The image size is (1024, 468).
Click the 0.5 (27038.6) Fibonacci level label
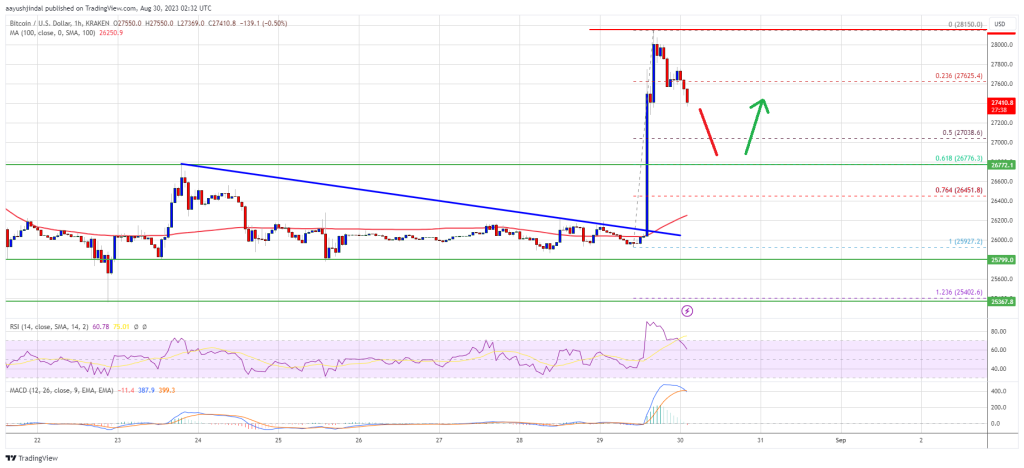coord(963,132)
